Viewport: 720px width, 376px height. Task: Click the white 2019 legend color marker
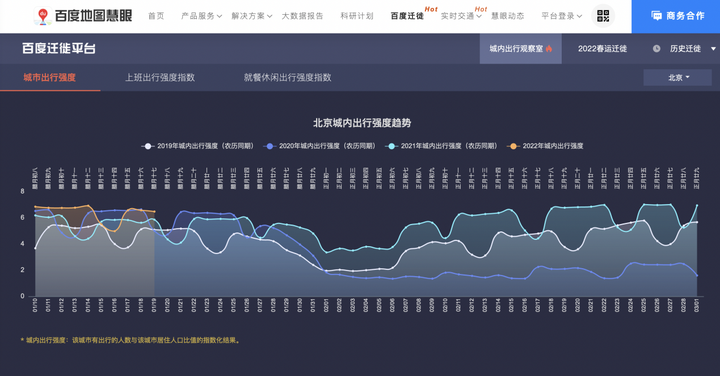click(147, 146)
